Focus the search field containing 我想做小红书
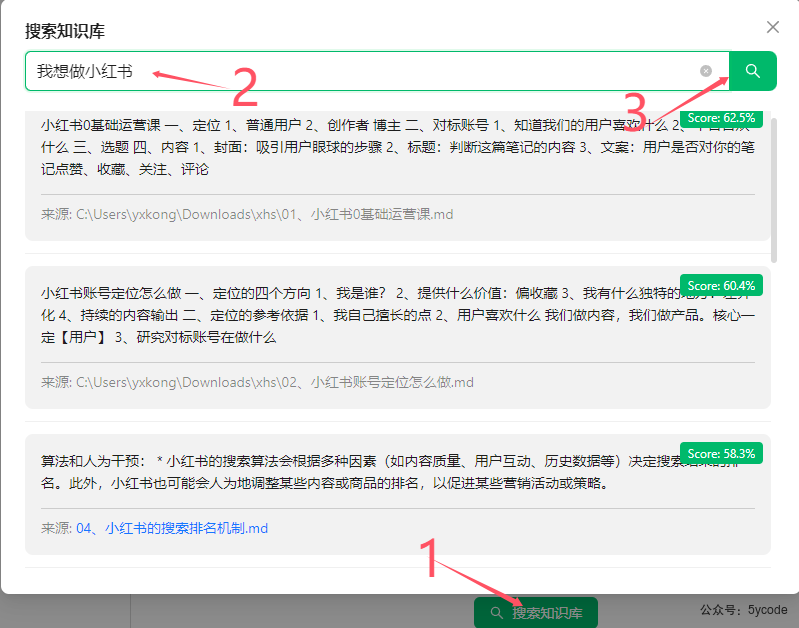 [377, 71]
